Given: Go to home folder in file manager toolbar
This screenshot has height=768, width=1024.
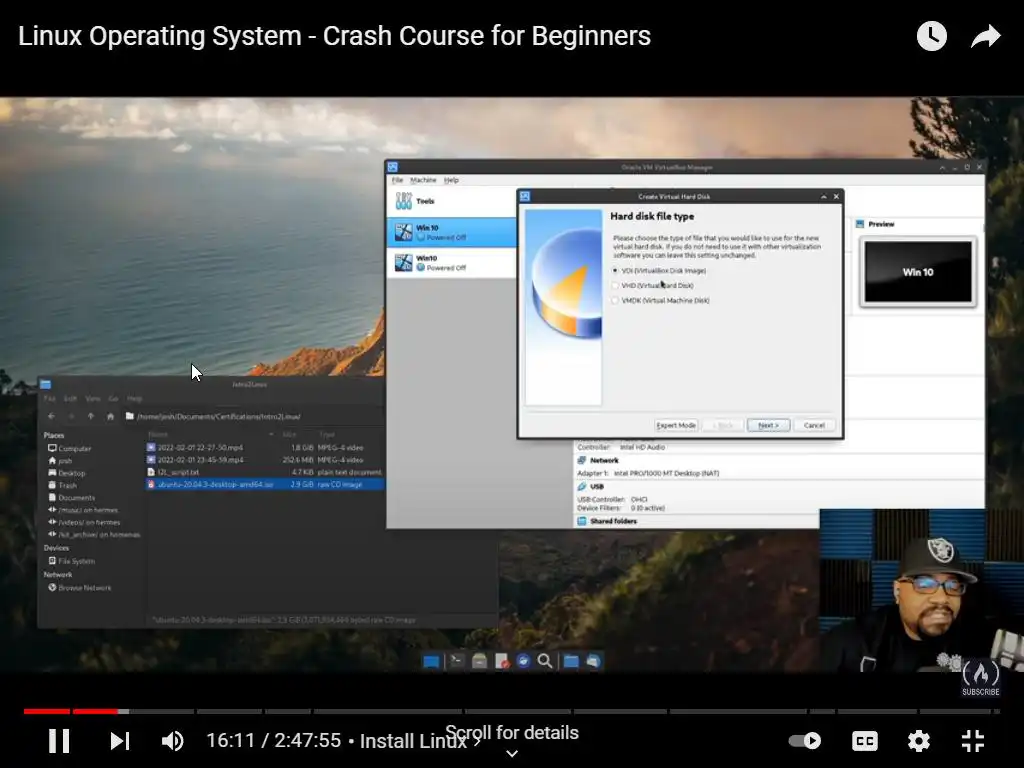Looking at the screenshot, I should click(x=110, y=416).
